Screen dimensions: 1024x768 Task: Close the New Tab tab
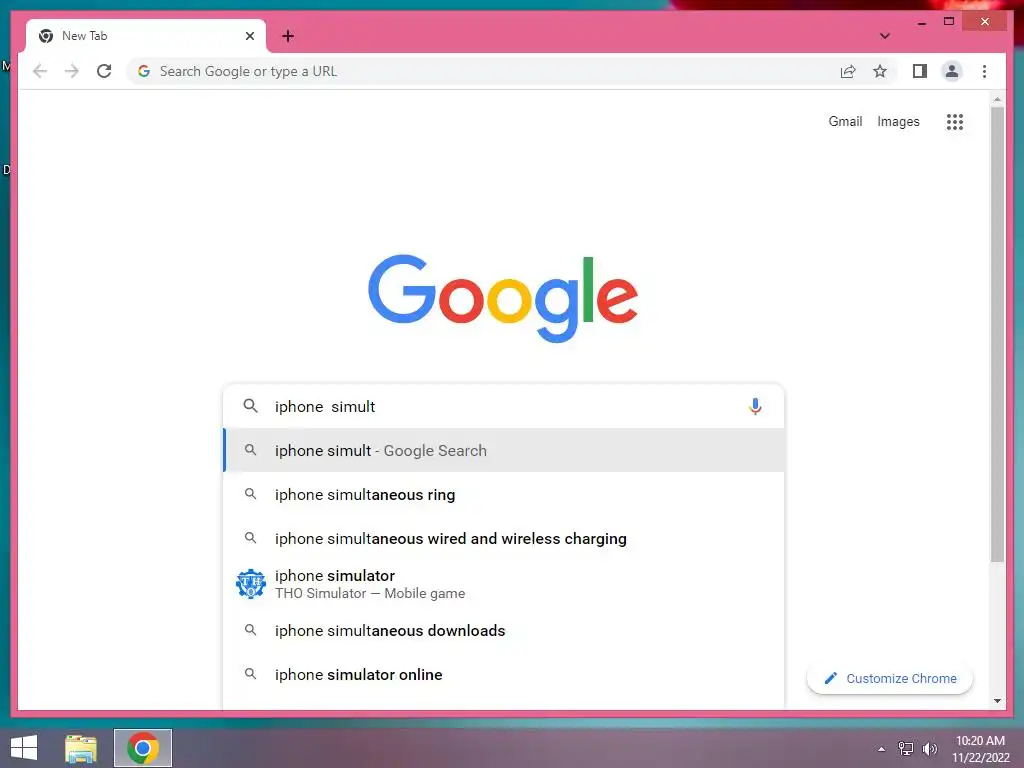pyautogui.click(x=249, y=36)
